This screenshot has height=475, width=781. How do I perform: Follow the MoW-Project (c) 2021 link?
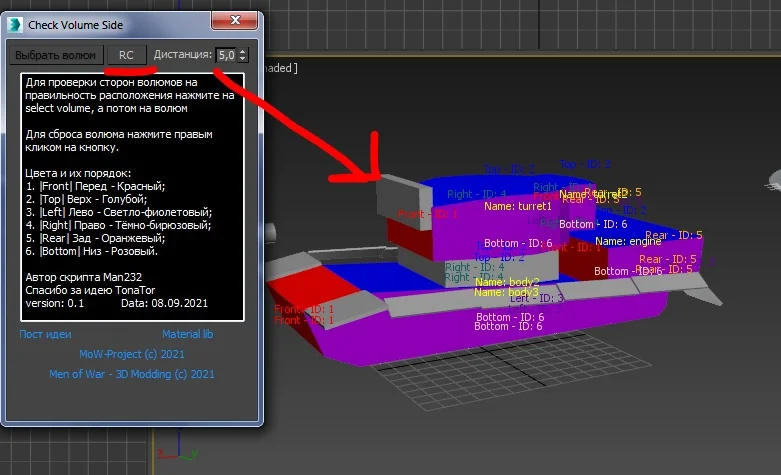(131, 354)
